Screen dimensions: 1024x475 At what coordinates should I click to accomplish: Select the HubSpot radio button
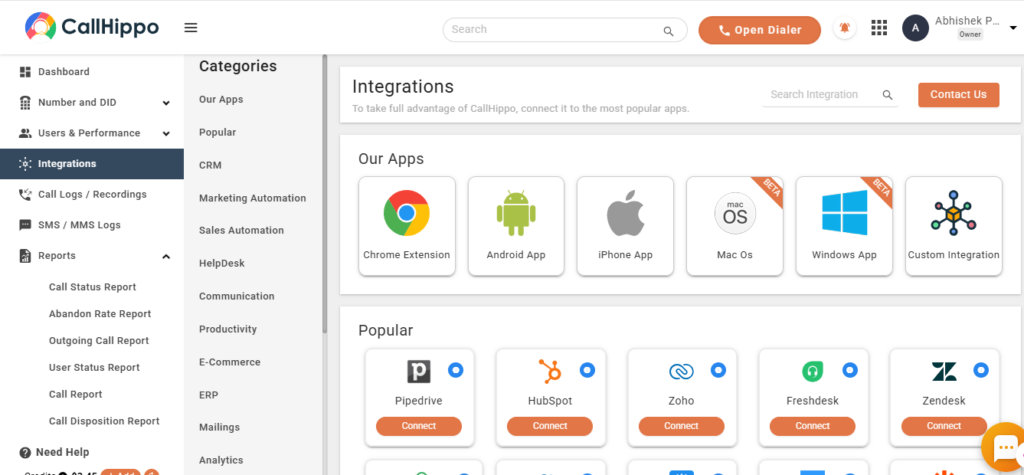pyautogui.click(x=587, y=370)
